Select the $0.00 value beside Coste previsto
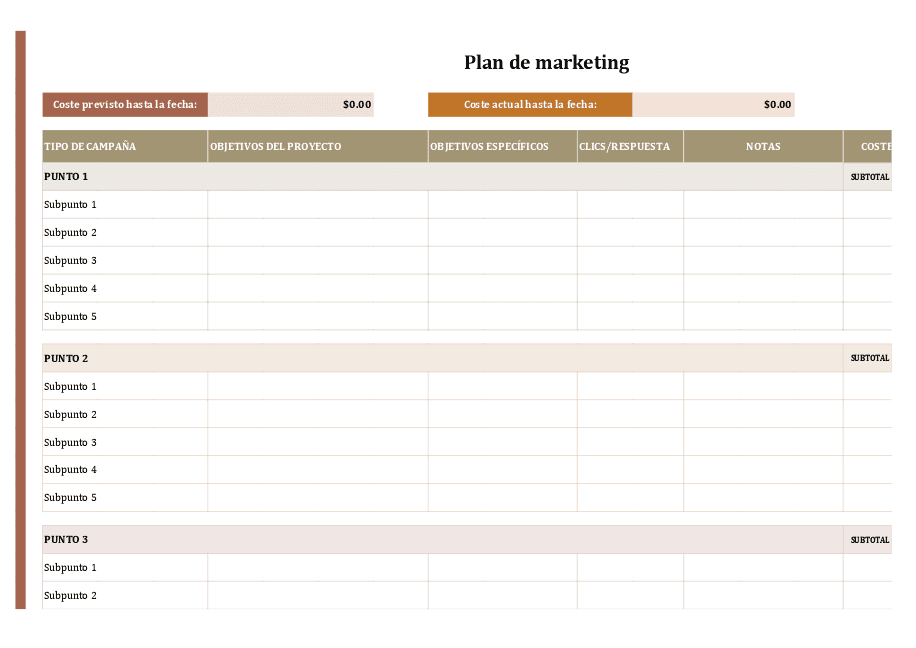This screenshot has height=648, width=916. [x=355, y=104]
